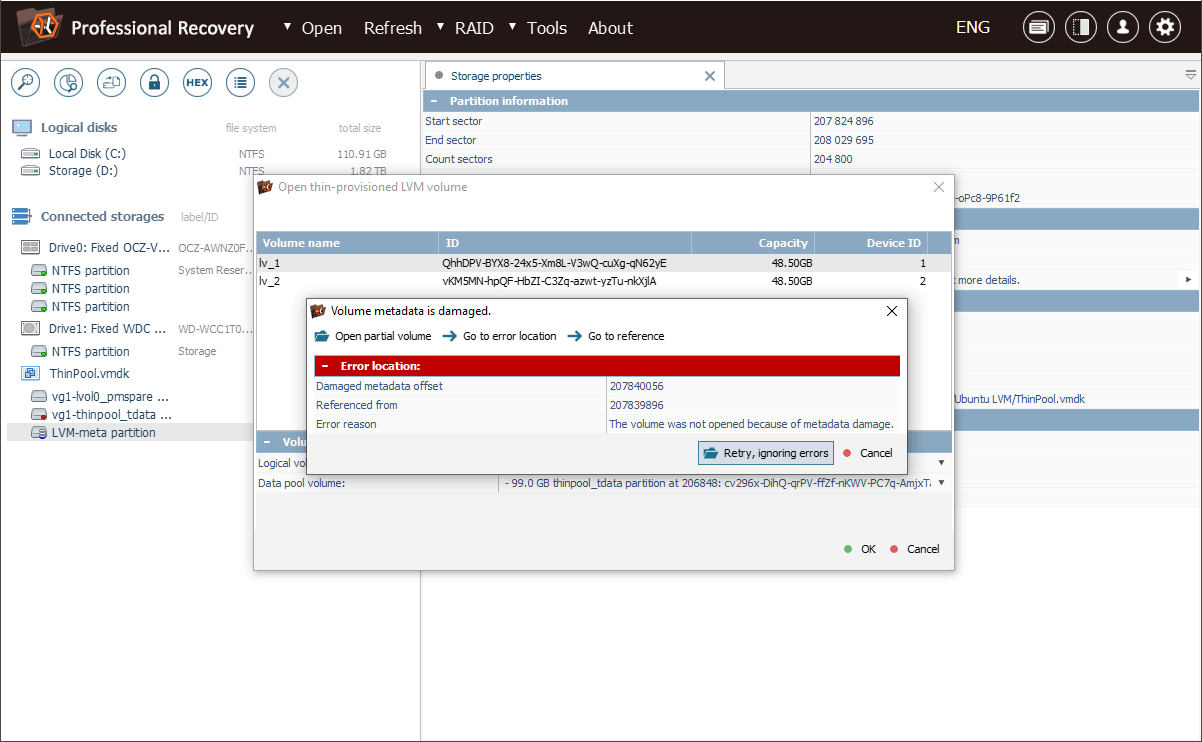This screenshot has width=1202, height=742.
Task: Open the Open menu
Action: pyautogui.click(x=322, y=28)
